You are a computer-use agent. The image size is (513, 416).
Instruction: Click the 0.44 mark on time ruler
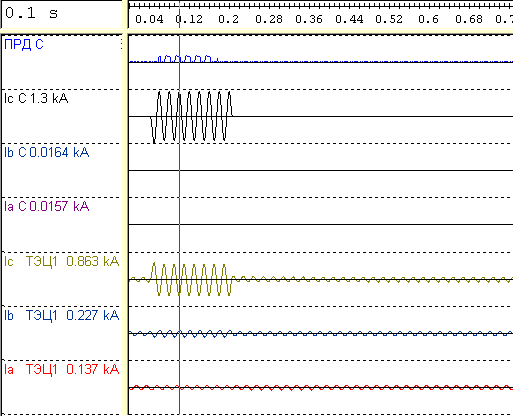click(x=349, y=19)
